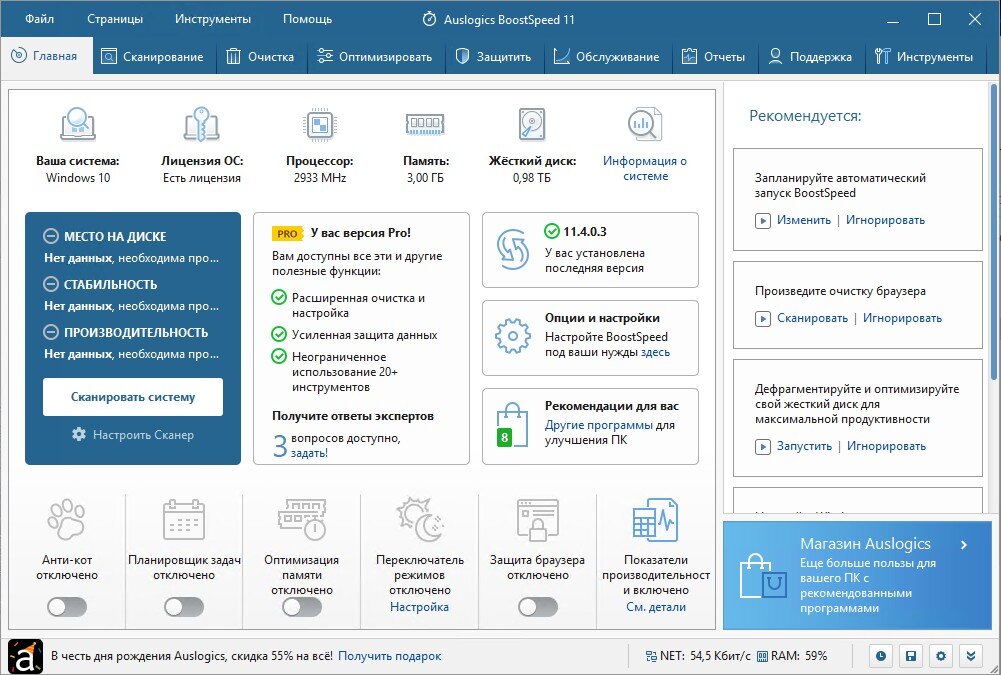The height and width of the screenshot is (675, 1001).
Task: Switch to the Сканирование tab
Action: point(153,57)
